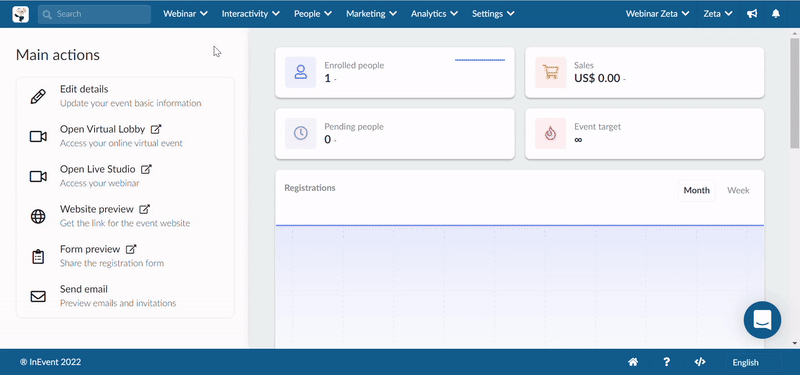Expand the Marketing menu
The height and width of the screenshot is (375, 800).
pyautogui.click(x=371, y=14)
